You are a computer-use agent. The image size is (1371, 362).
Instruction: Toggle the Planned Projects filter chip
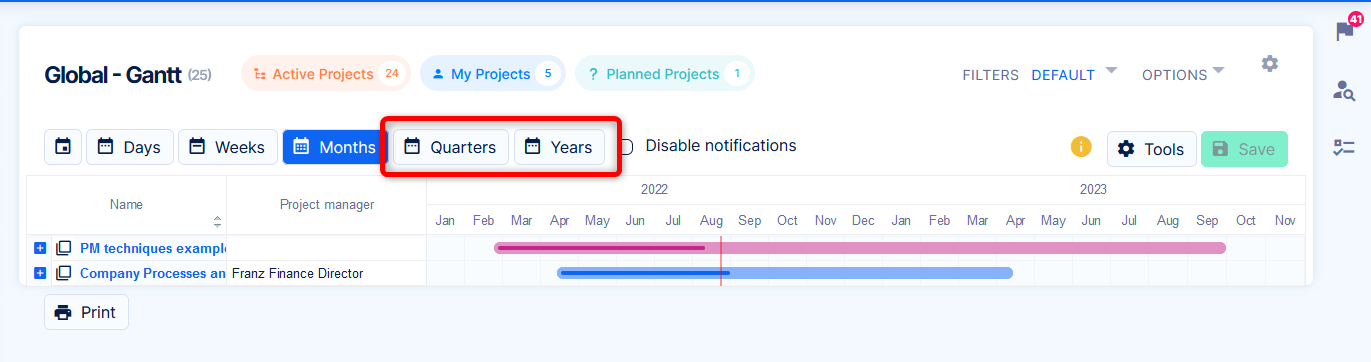coord(665,74)
